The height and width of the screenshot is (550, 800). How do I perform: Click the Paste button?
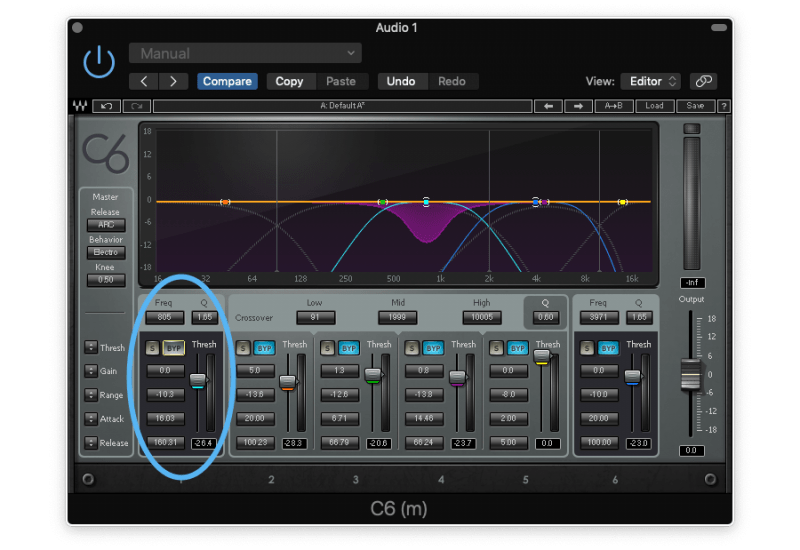341,82
